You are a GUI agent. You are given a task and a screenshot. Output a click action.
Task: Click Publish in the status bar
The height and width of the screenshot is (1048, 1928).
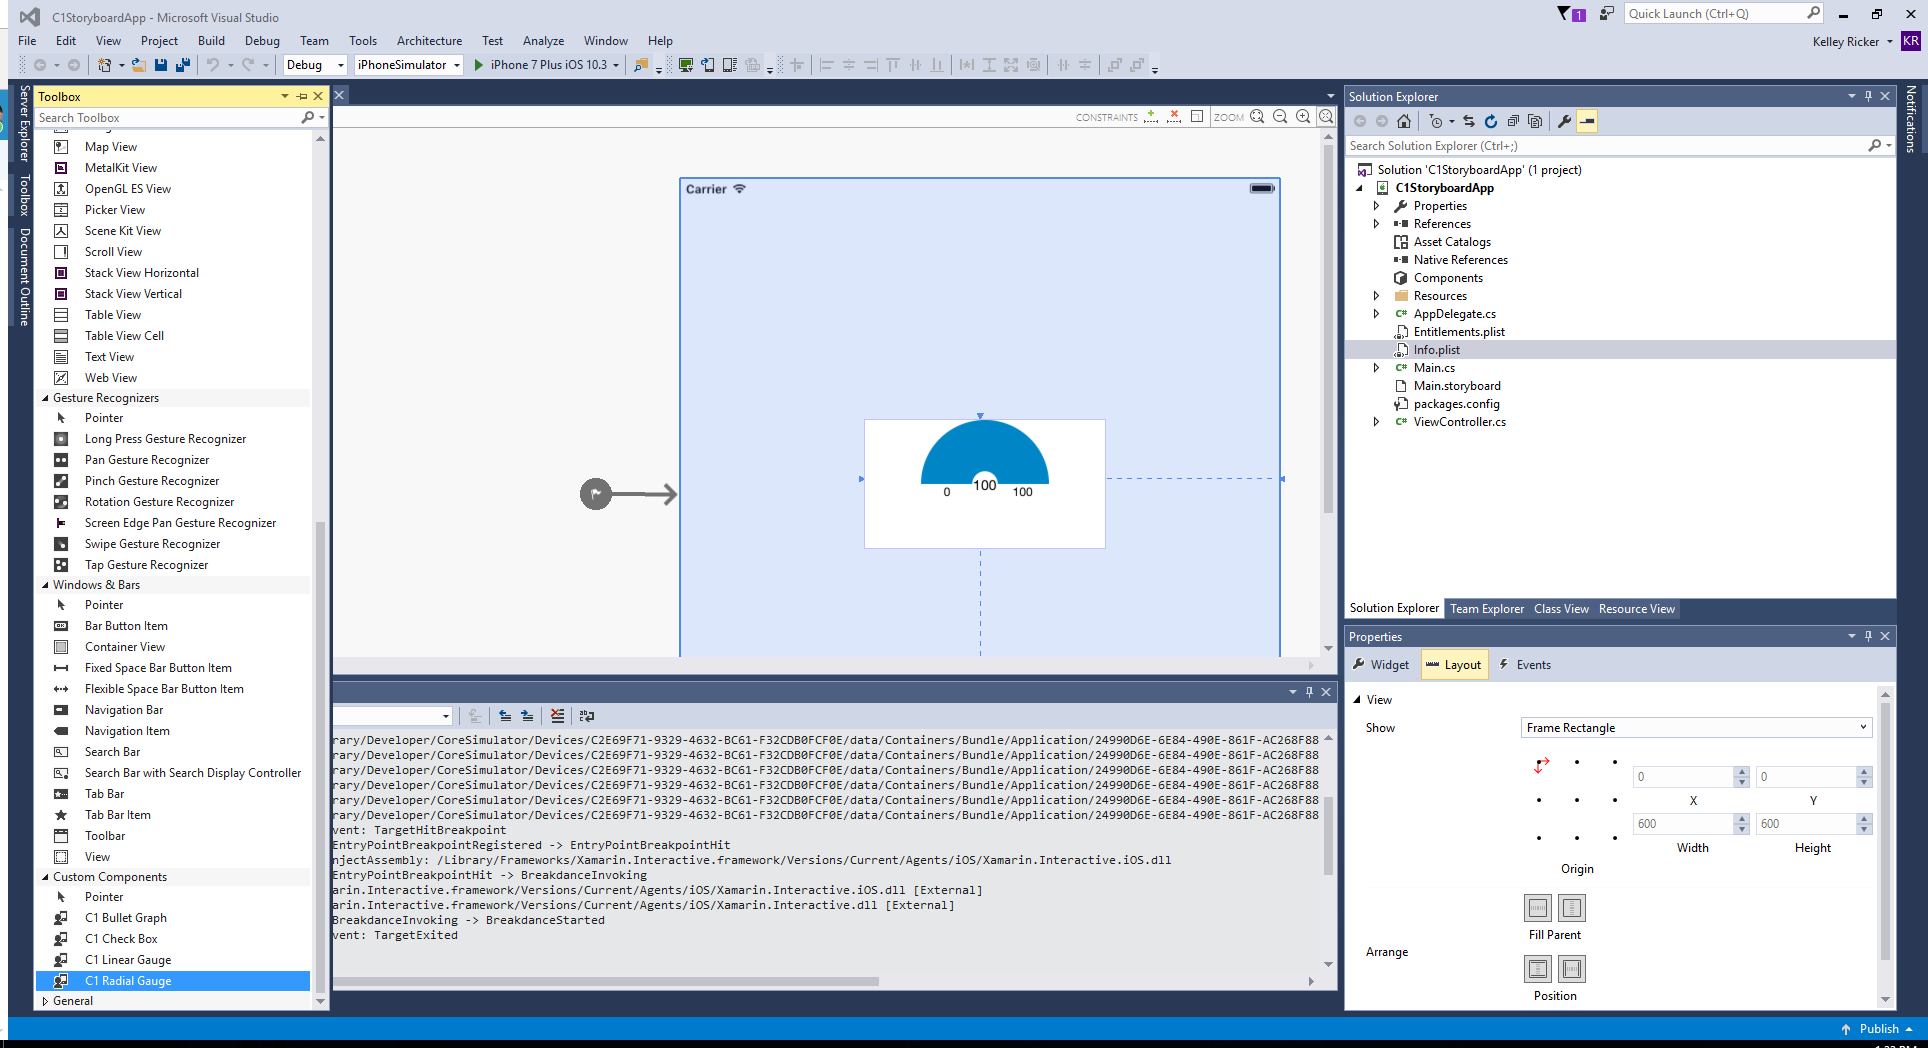(1878, 1029)
